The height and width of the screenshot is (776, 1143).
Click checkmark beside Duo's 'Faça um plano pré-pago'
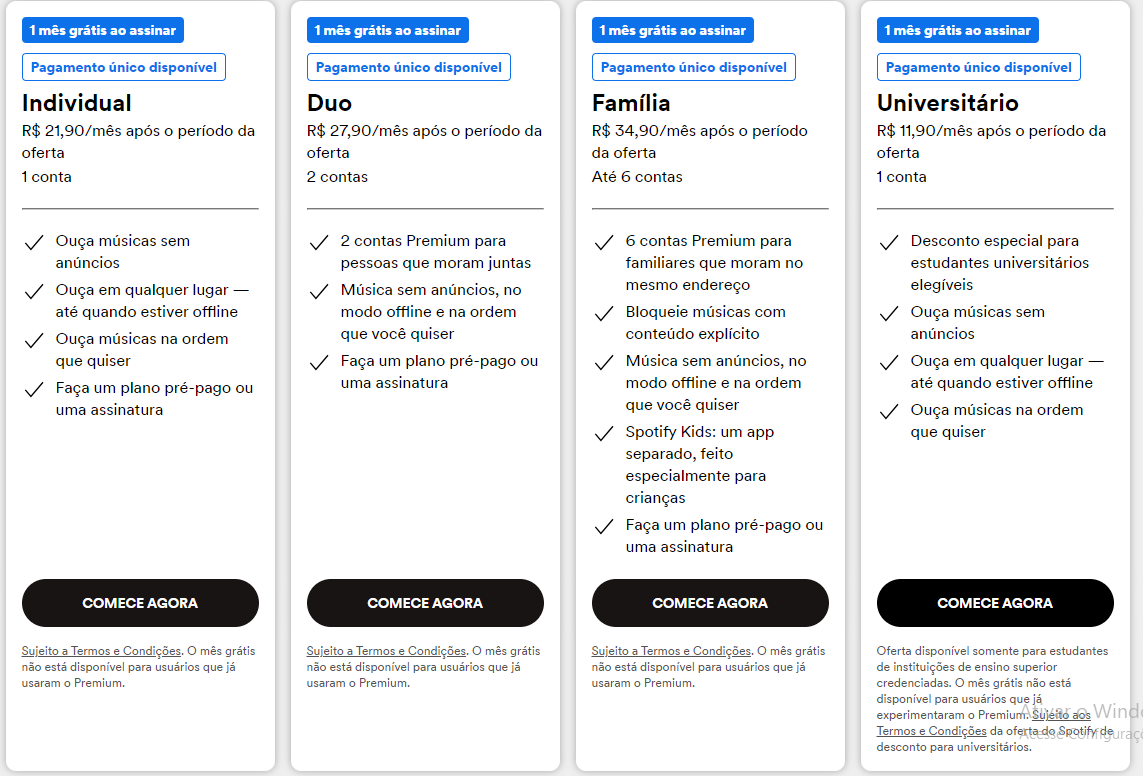pos(319,362)
